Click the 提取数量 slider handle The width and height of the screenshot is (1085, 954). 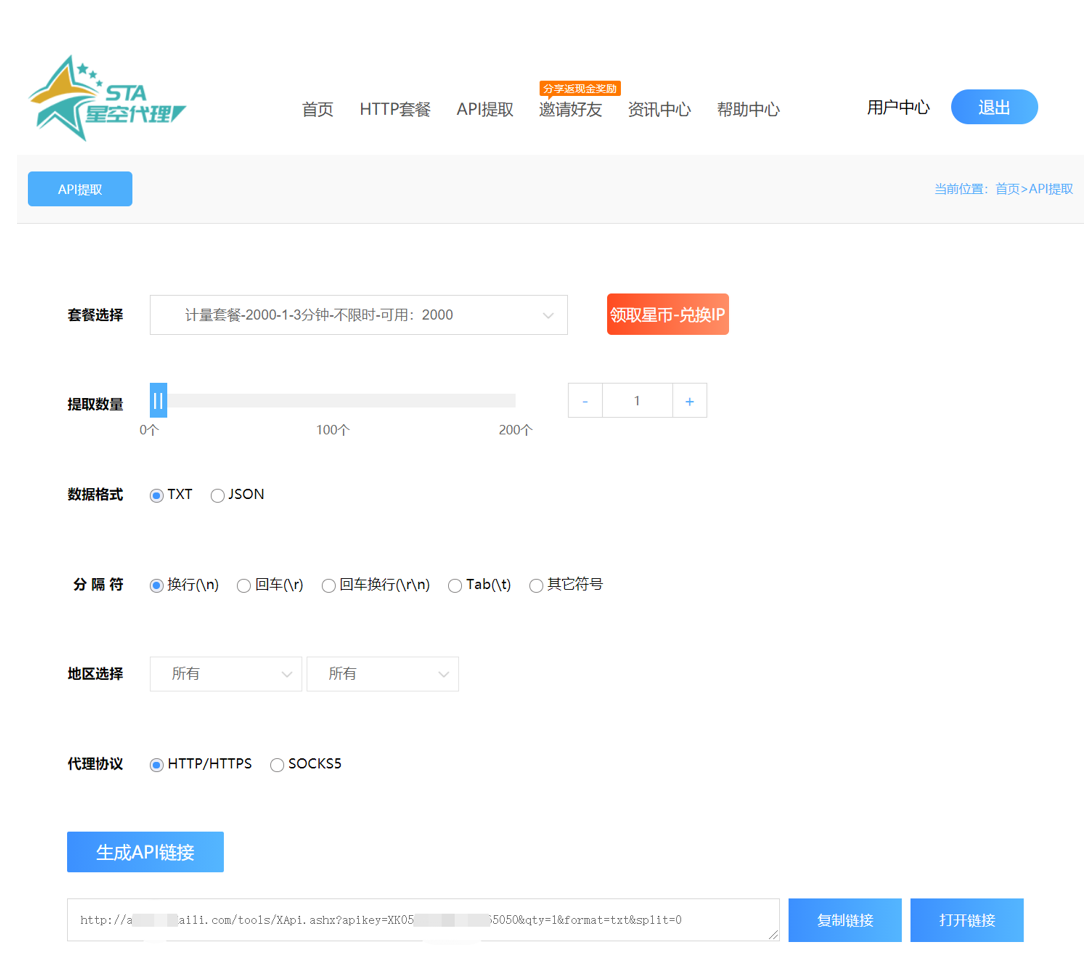(158, 401)
